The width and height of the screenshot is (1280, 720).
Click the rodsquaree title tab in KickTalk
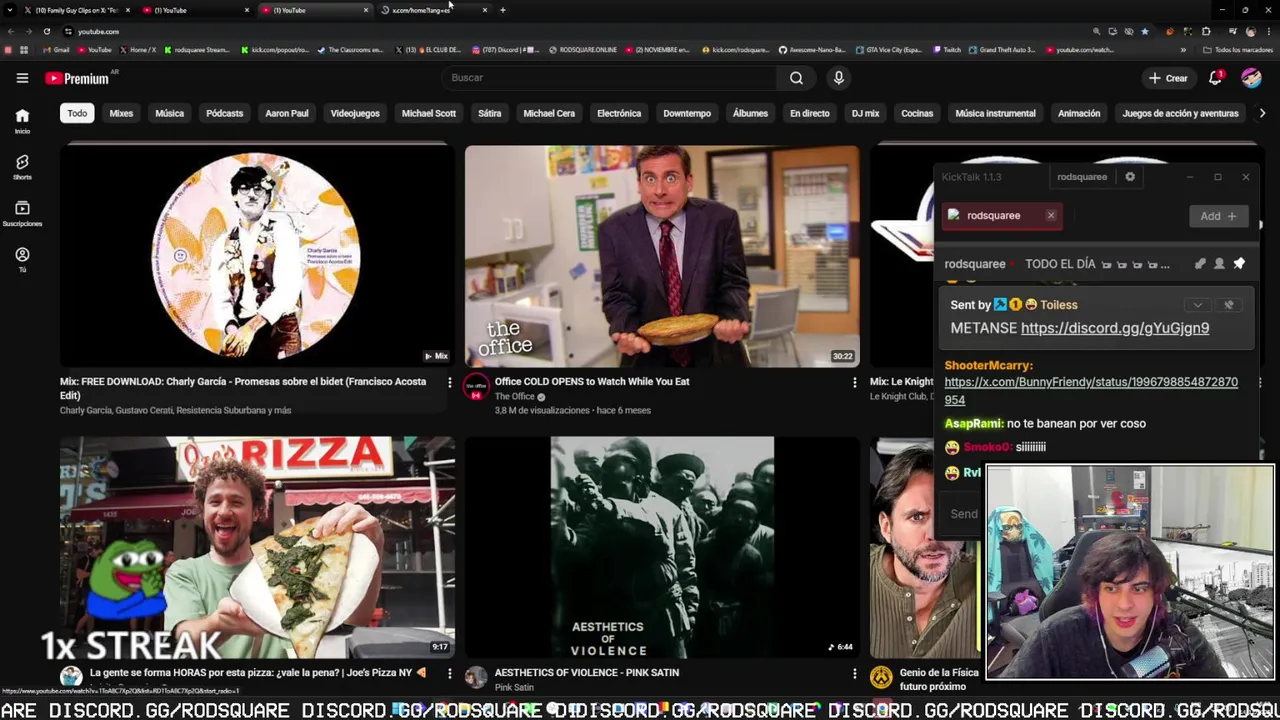click(x=1082, y=177)
